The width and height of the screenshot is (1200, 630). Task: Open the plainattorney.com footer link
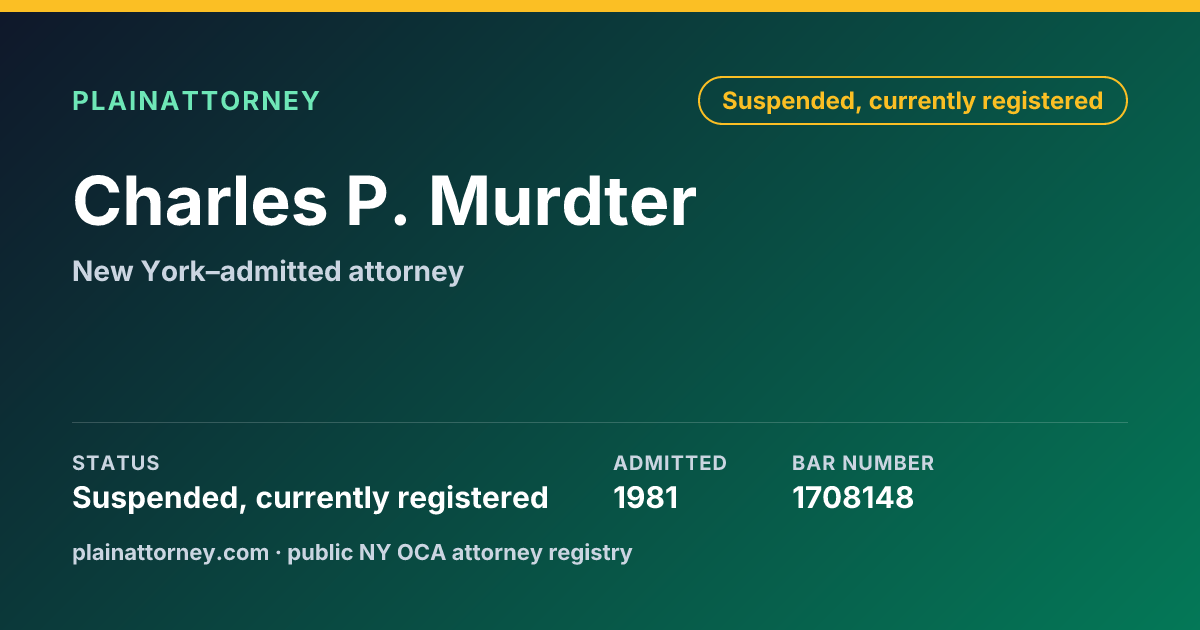click(x=170, y=552)
